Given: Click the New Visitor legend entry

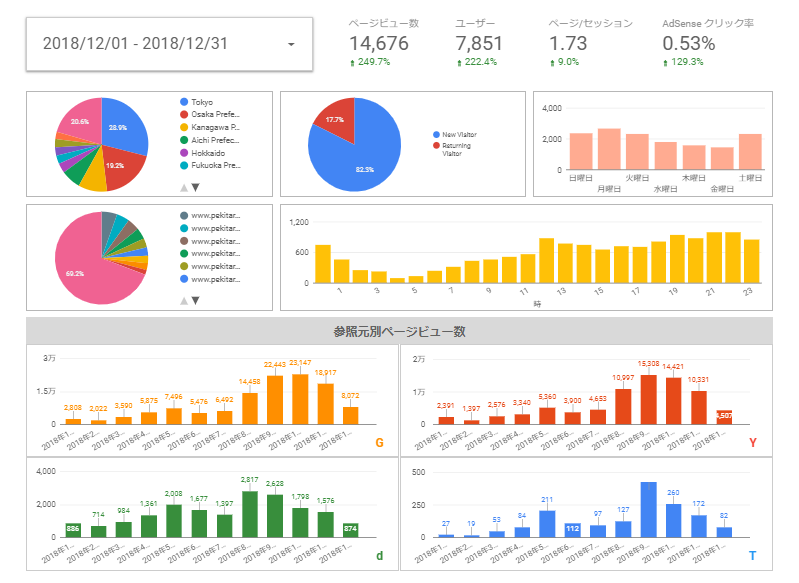Looking at the screenshot, I should pos(455,135).
